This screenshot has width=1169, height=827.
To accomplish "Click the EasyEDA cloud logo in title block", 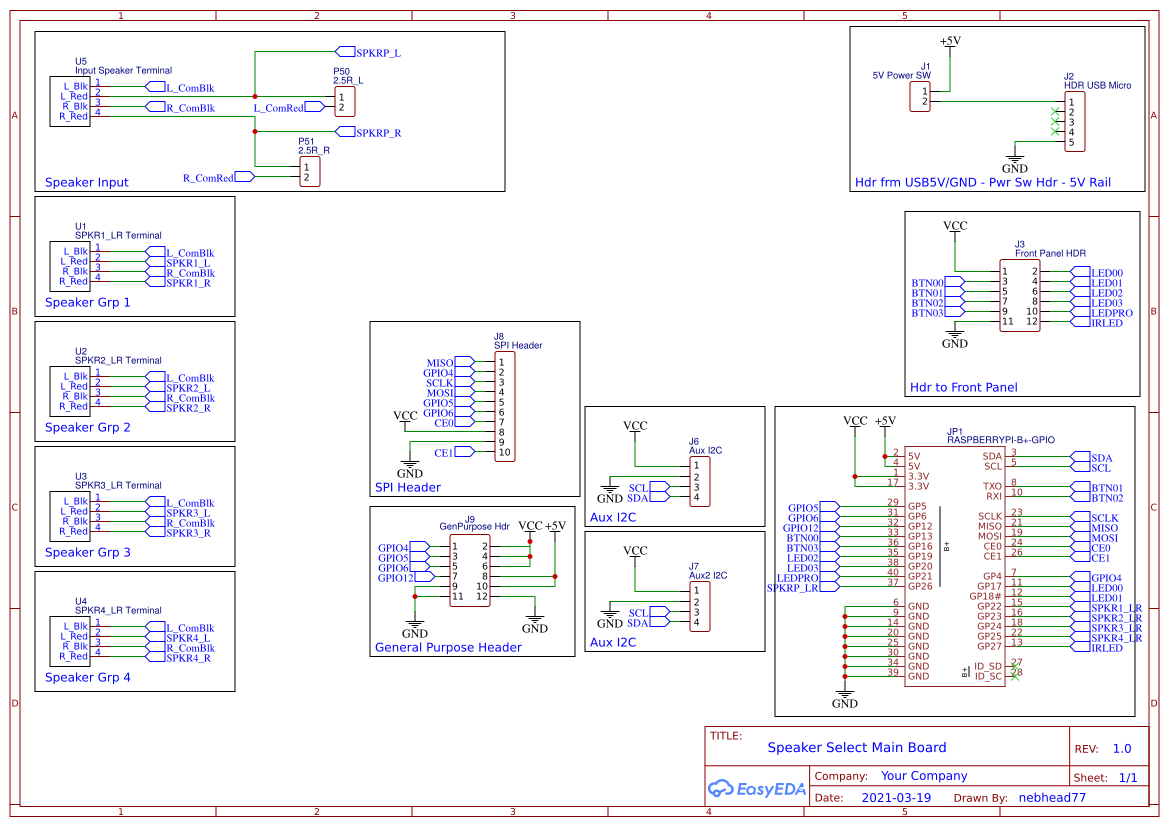I will pos(720,789).
